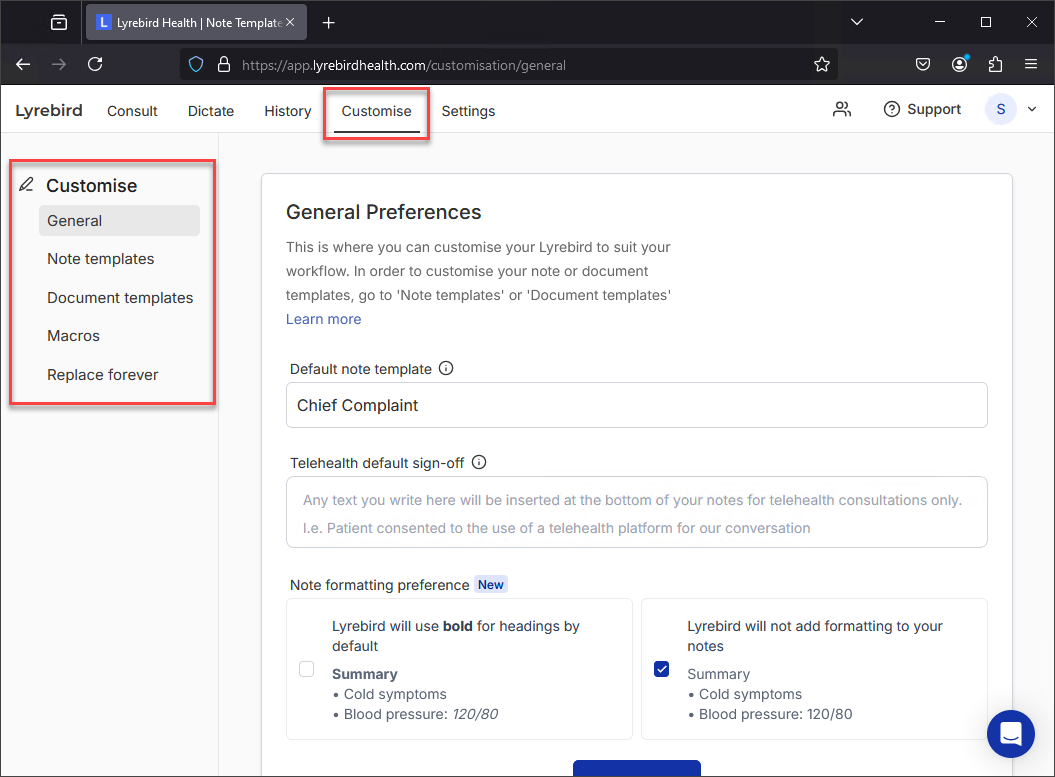Open the chat support bubble icon

1011,734
